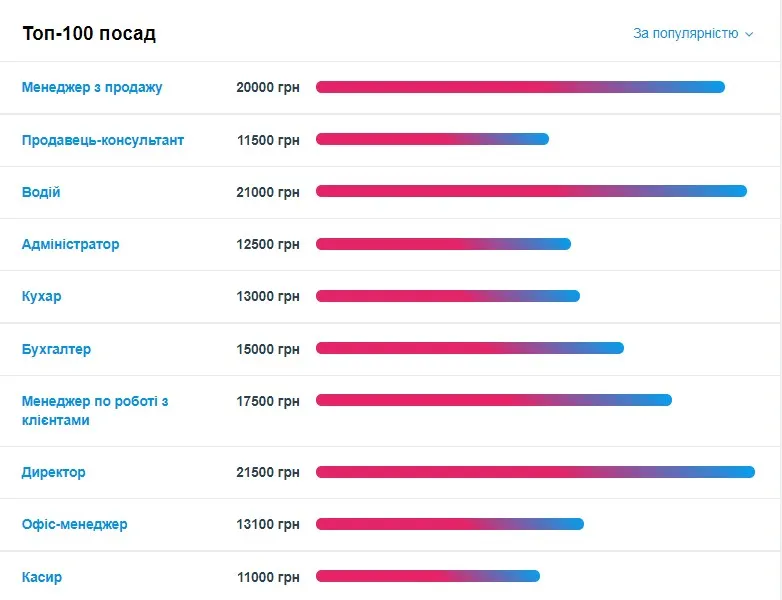
Task: Click the 15000 грн salary for Бухгалтер
Action: click(268, 349)
